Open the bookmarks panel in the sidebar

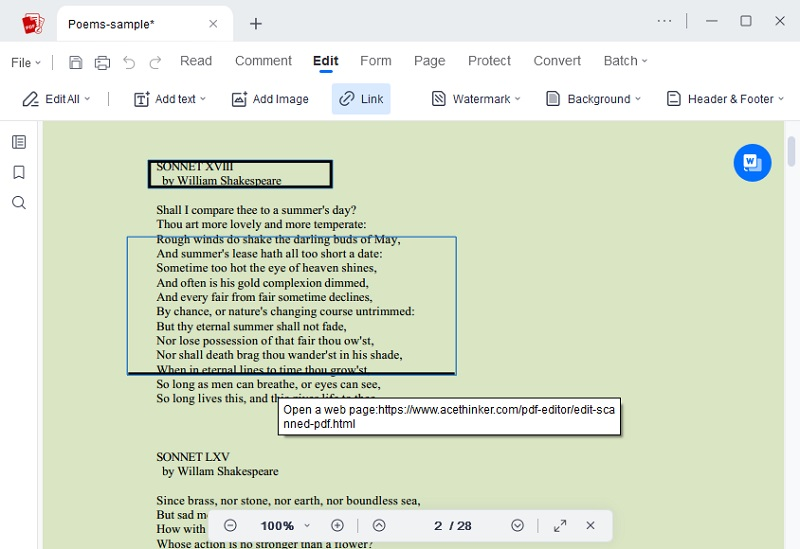tap(19, 172)
